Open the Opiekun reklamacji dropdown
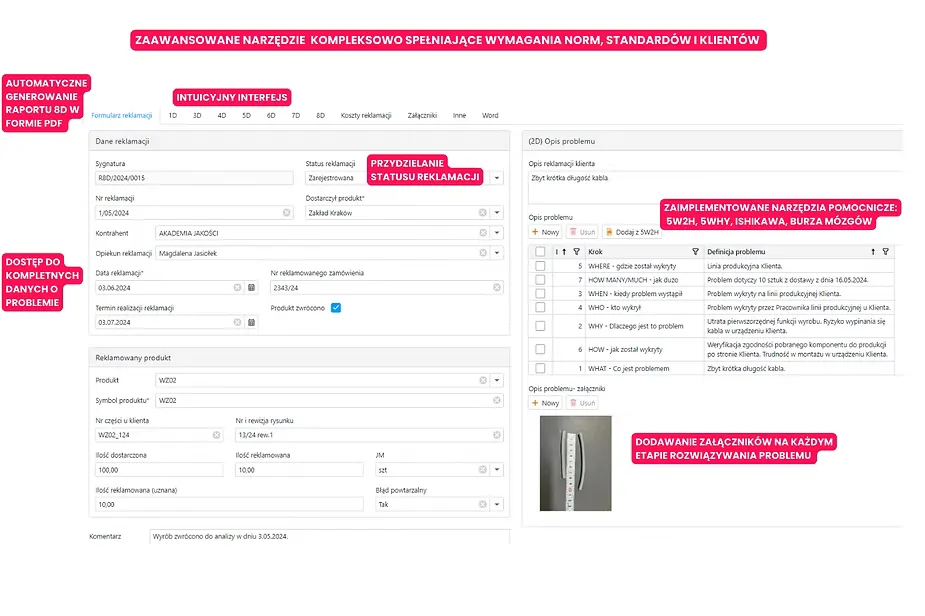The width and height of the screenshot is (925, 616). (497, 253)
